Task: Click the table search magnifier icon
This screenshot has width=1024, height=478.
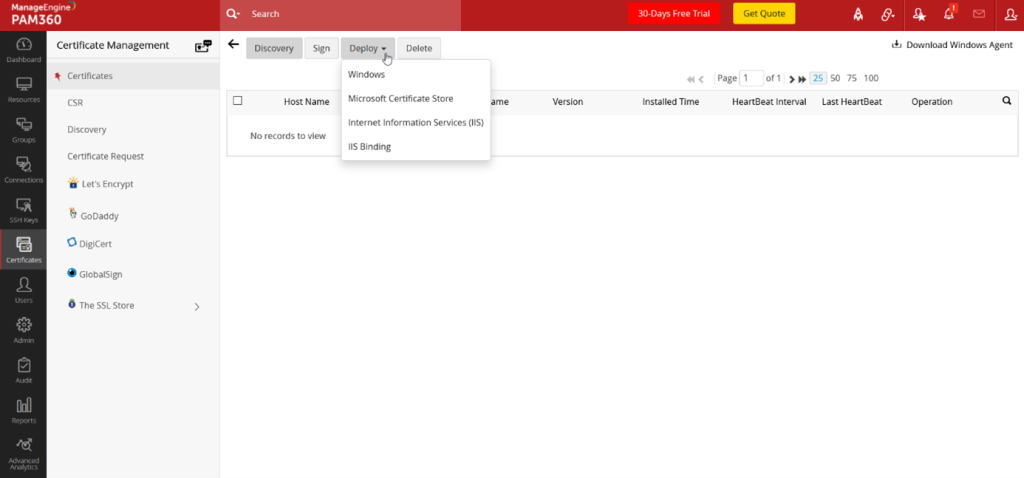Action: point(1007,101)
